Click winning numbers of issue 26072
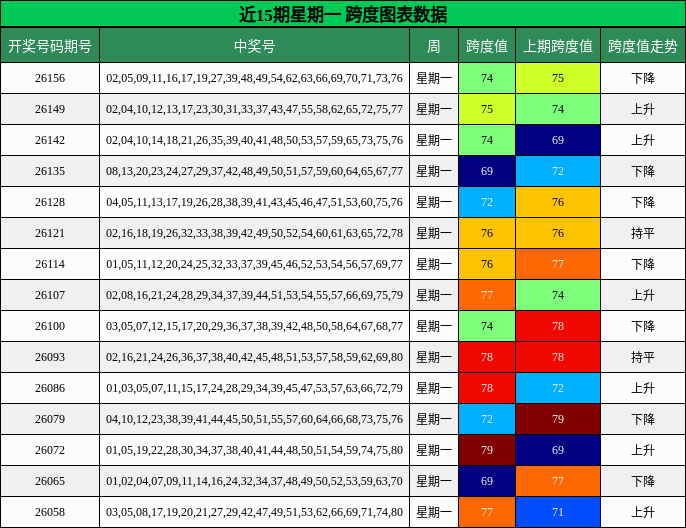Viewport: 686px width, 528px height. coord(255,451)
